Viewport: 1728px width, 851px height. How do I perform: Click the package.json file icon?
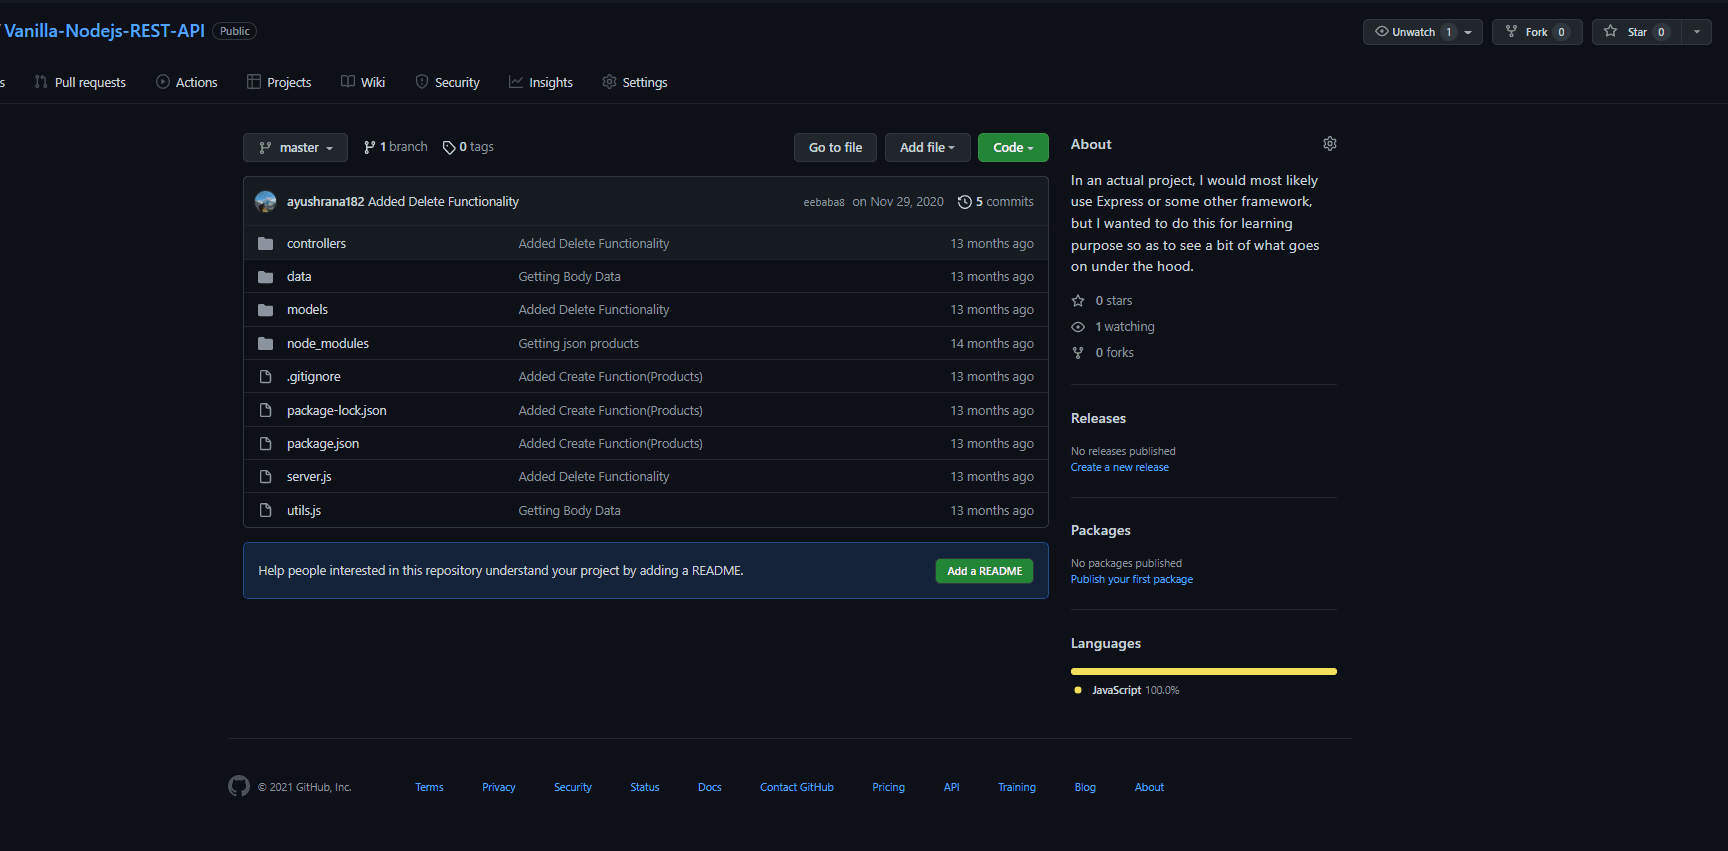(265, 444)
